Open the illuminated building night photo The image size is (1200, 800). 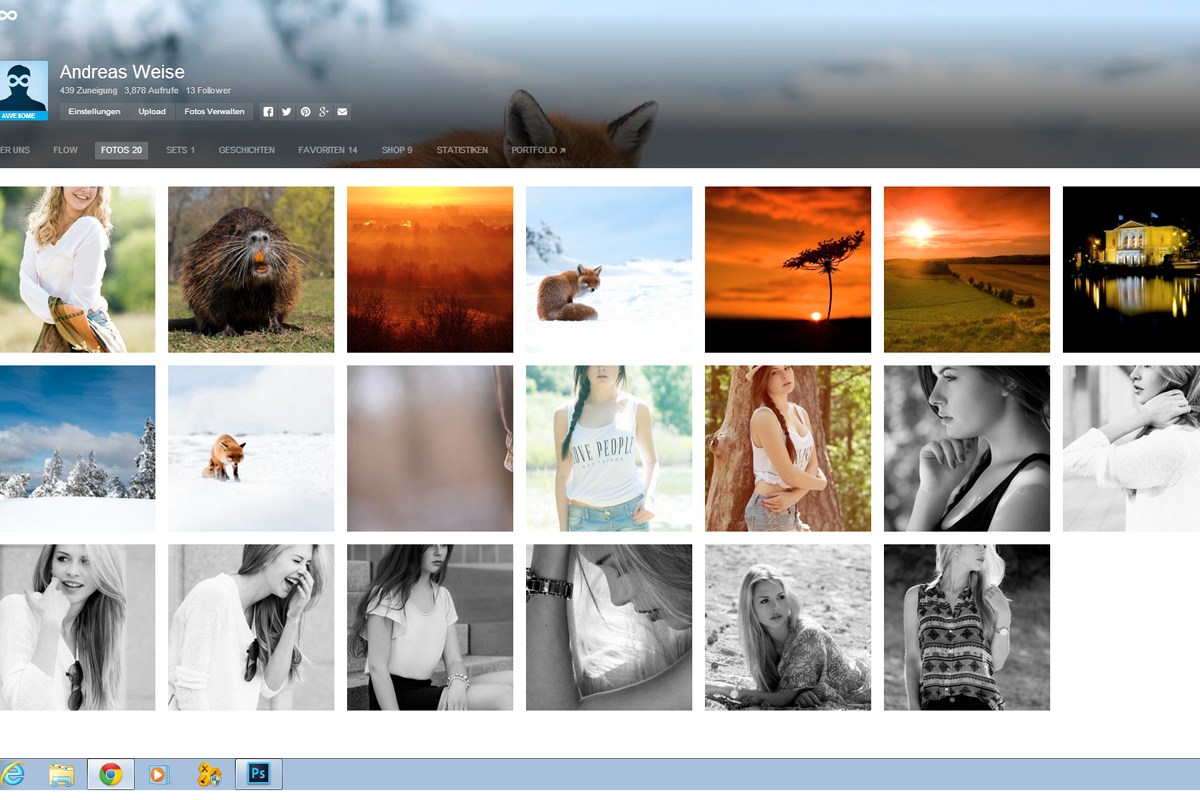click(1131, 269)
